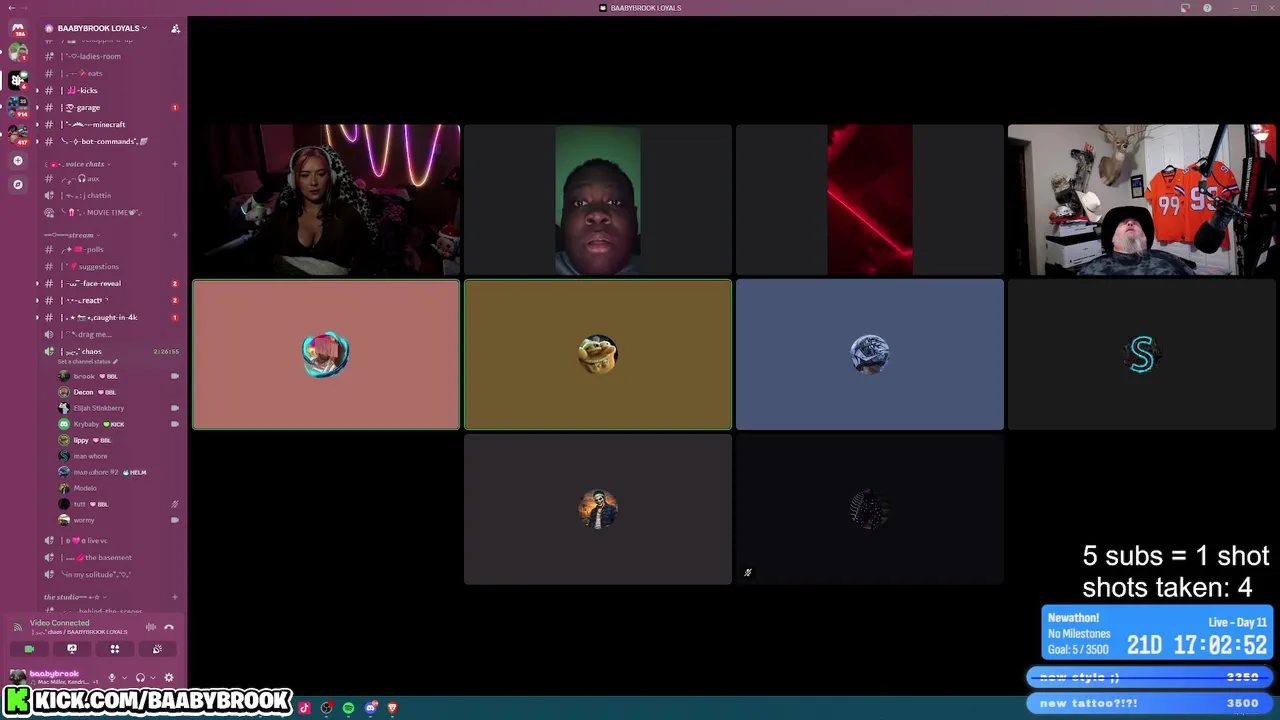This screenshot has height=720, width=1280.
Task: Open TikTok icon in taskbar
Action: (304, 708)
